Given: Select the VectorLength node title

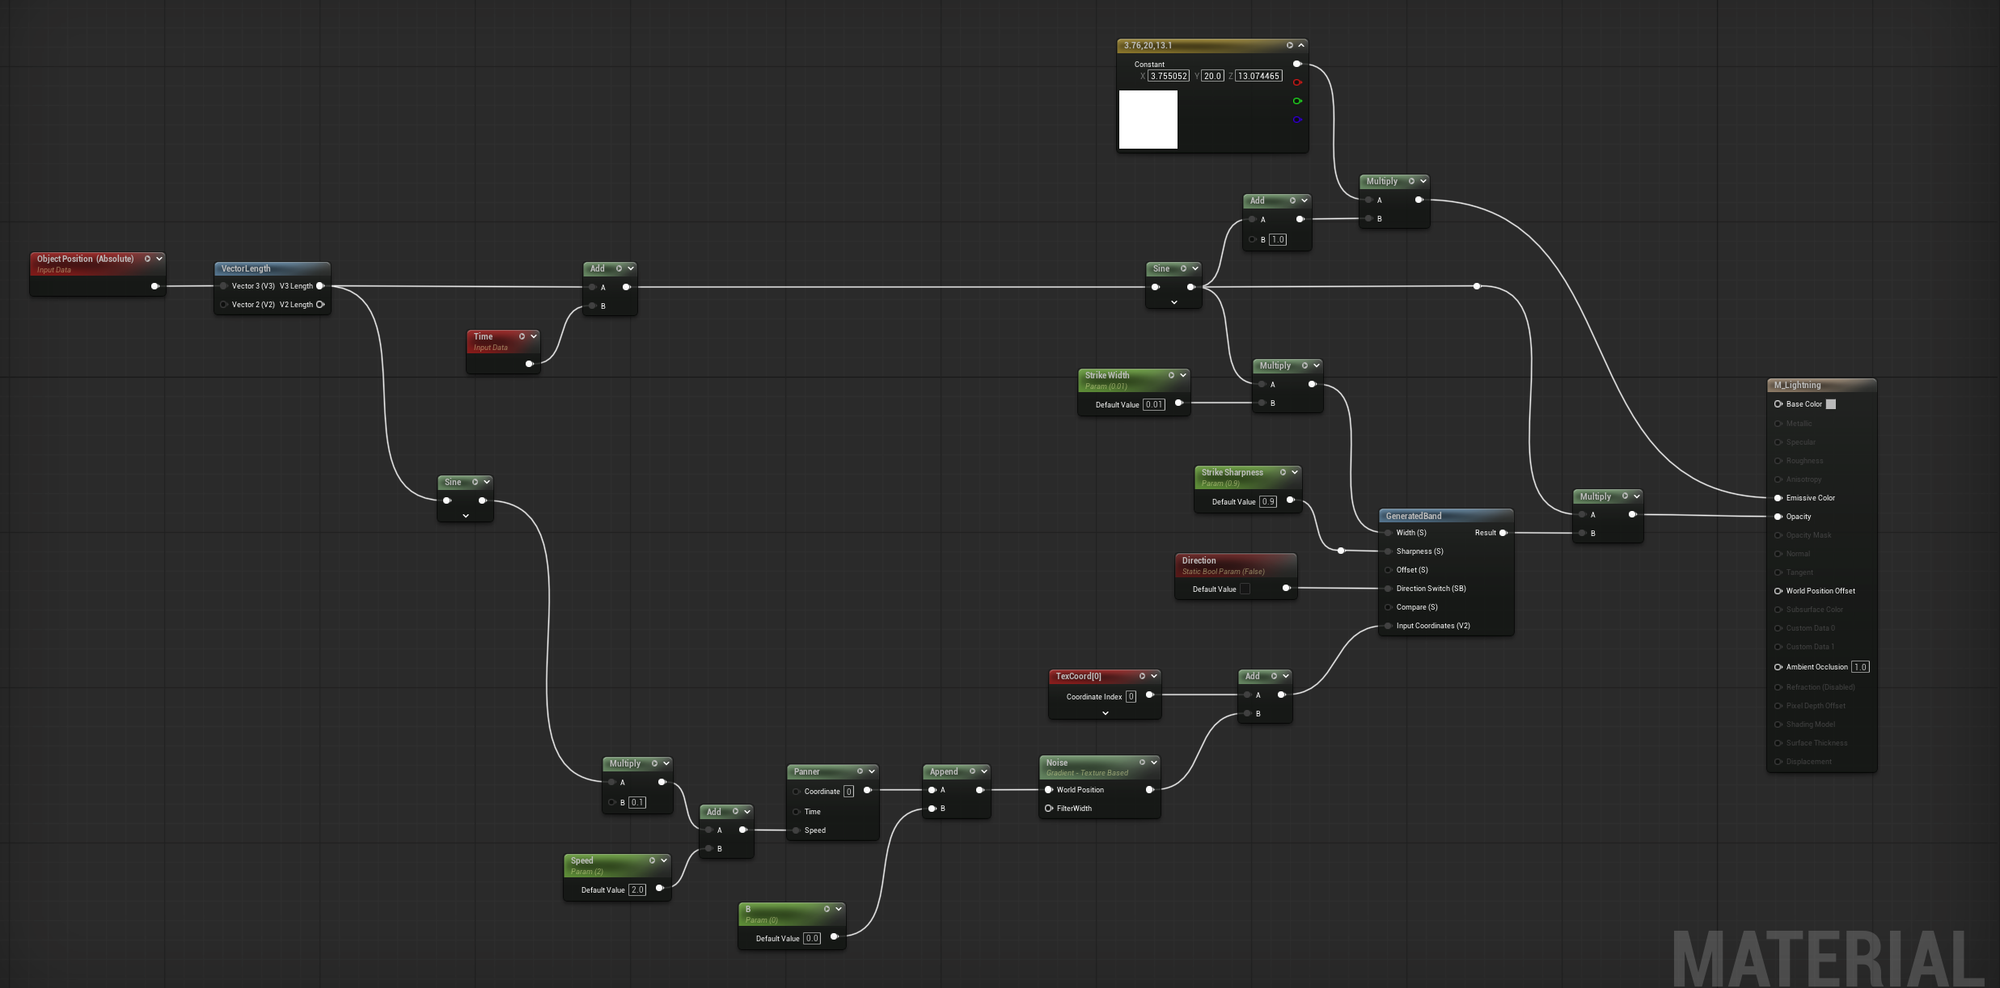Looking at the screenshot, I should [x=246, y=269].
